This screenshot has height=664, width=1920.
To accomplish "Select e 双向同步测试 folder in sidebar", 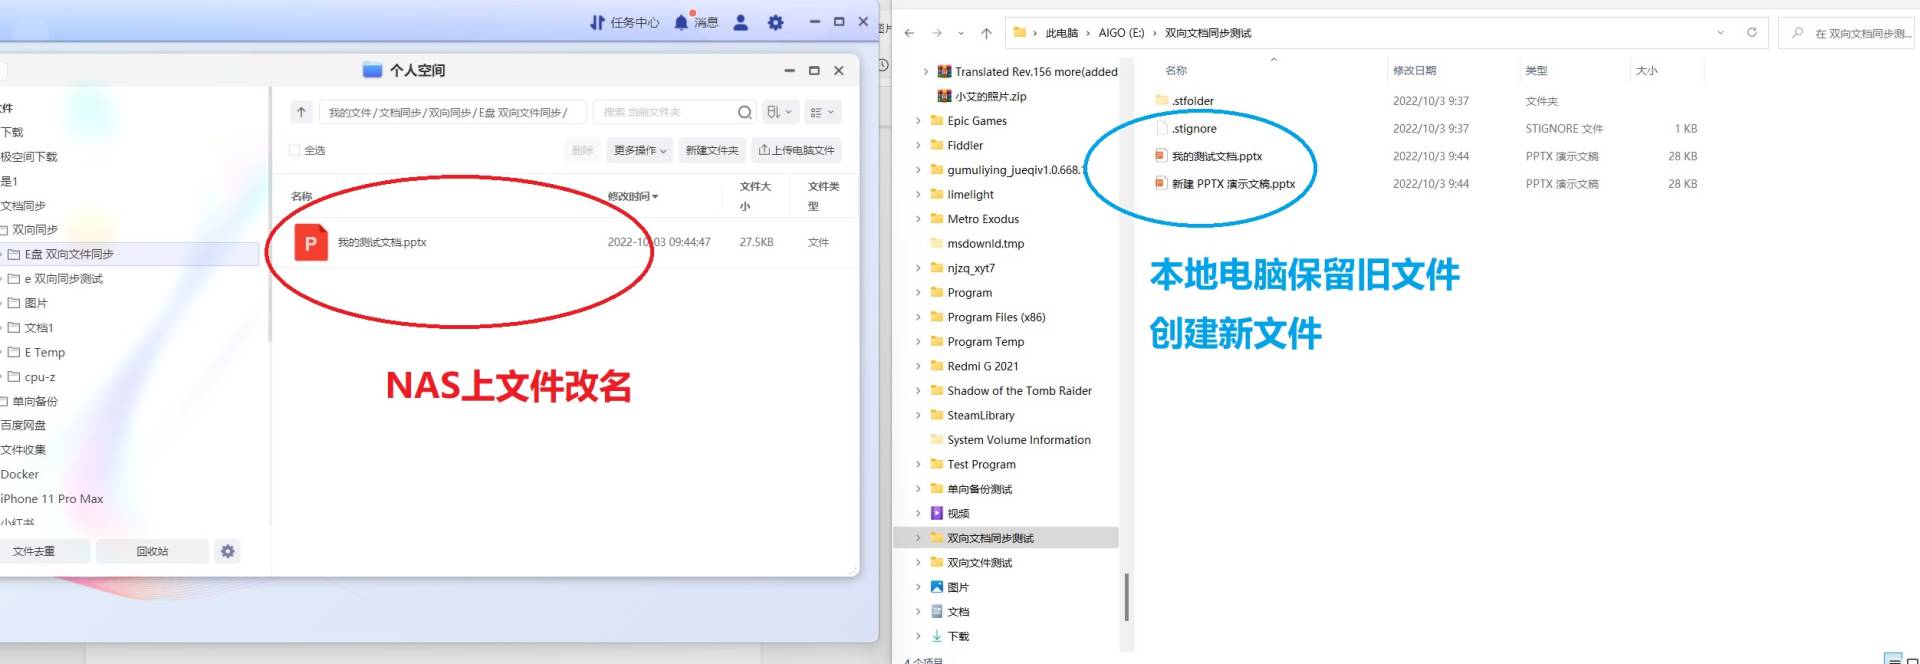I will click(64, 279).
